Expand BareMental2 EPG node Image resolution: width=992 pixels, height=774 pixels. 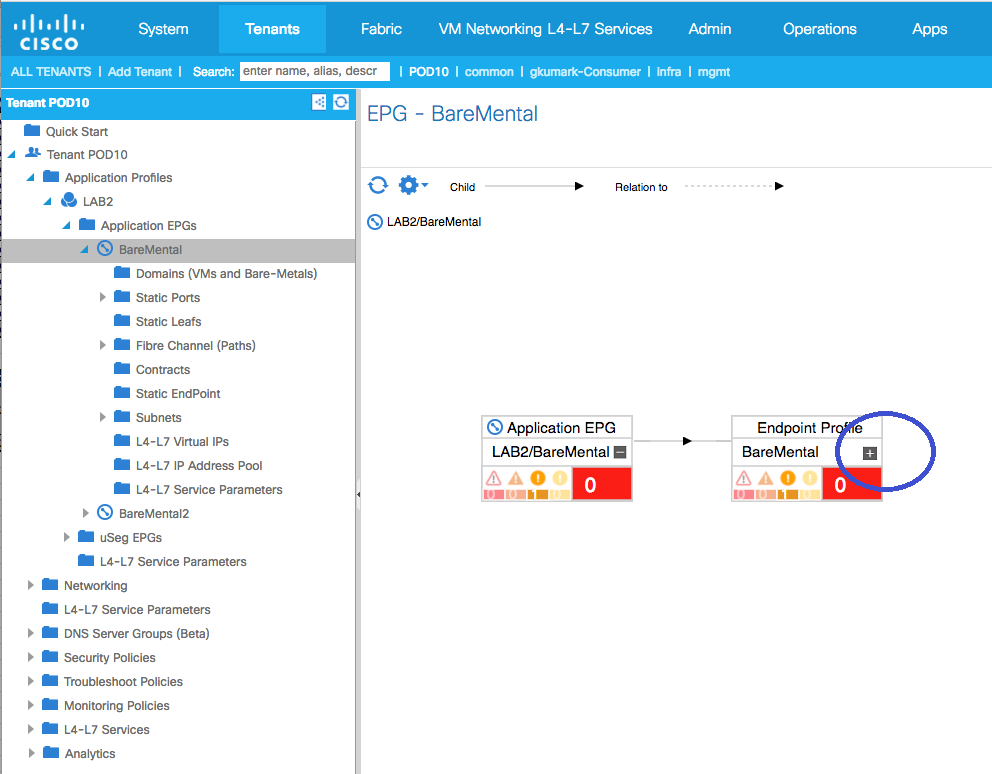tap(85, 513)
